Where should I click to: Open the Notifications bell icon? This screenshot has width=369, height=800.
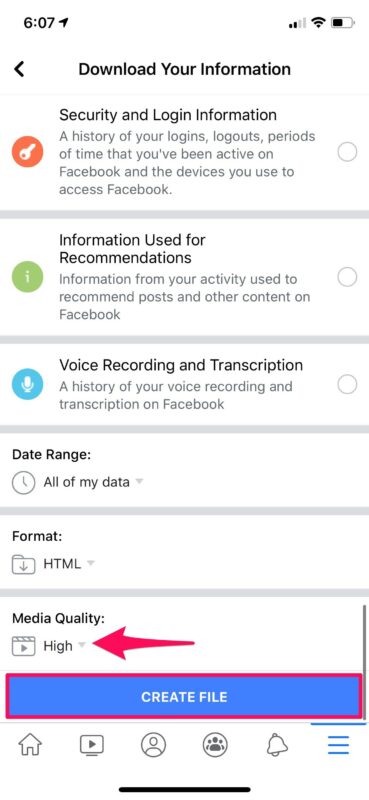[x=277, y=746]
